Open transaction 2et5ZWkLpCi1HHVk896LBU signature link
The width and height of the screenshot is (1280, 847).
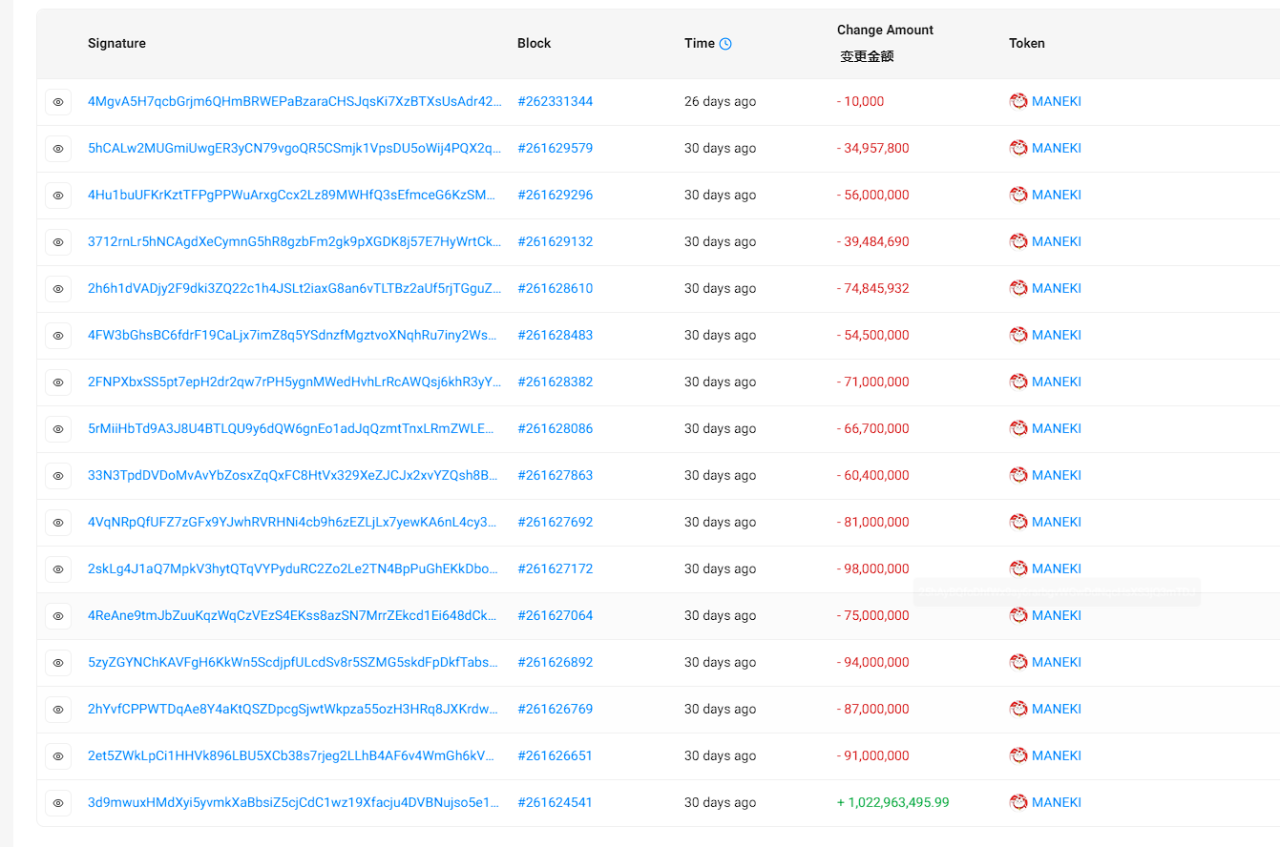(291, 755)
